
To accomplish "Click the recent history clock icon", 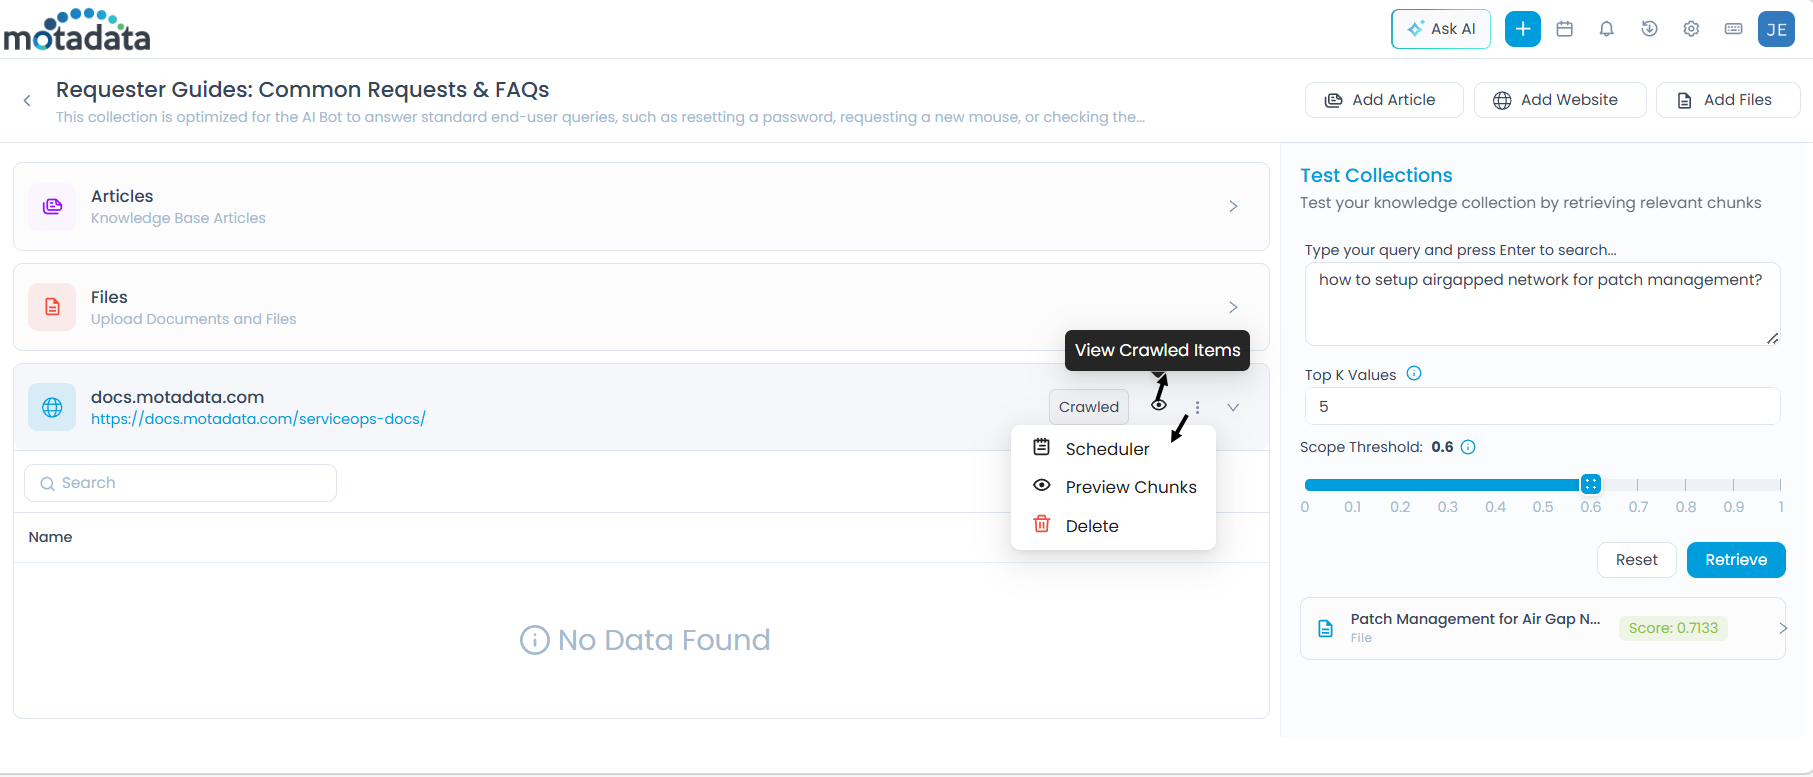I will 1649,29.
